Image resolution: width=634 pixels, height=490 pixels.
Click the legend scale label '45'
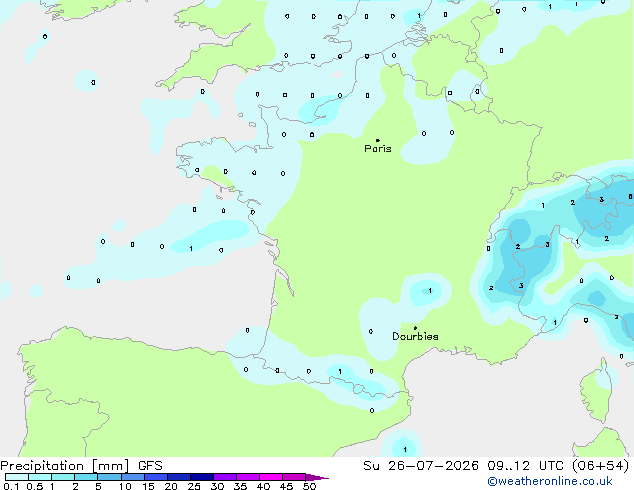click(286, 486)
